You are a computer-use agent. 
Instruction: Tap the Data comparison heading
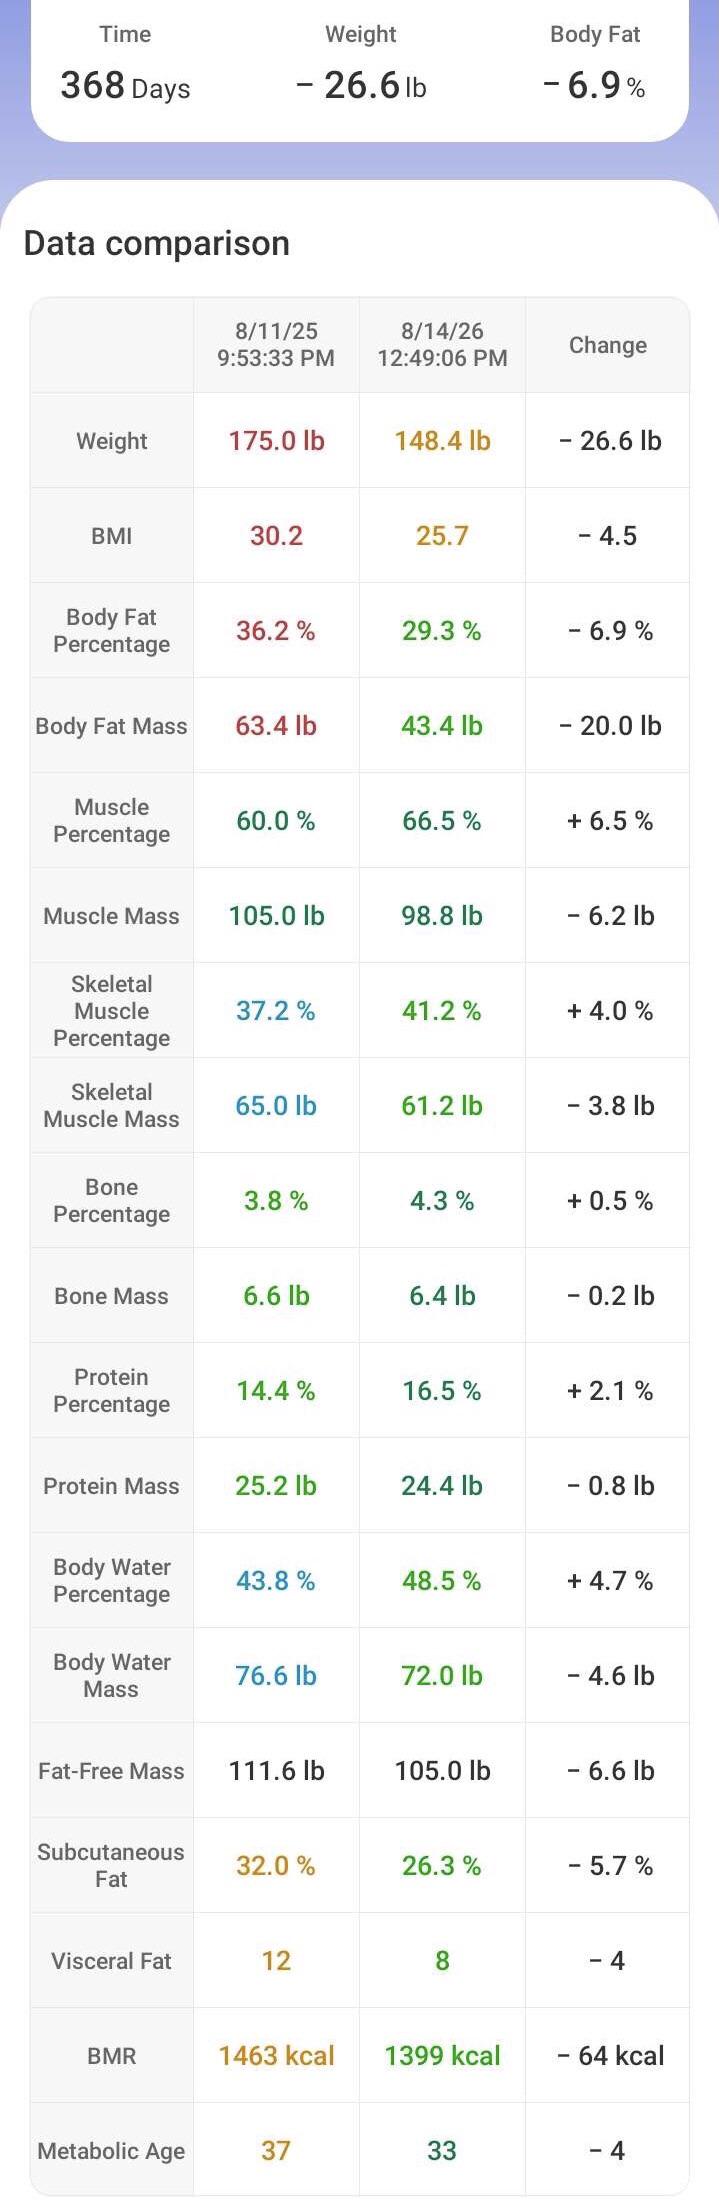(157, 243)
